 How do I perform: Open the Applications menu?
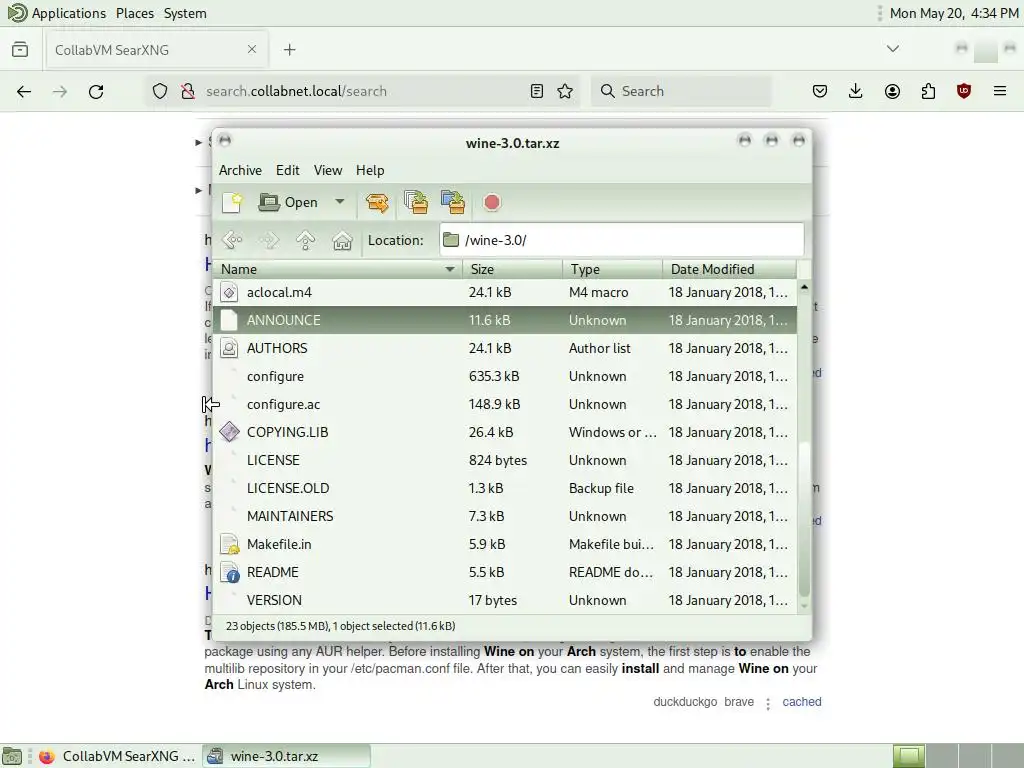coord(68,13)
